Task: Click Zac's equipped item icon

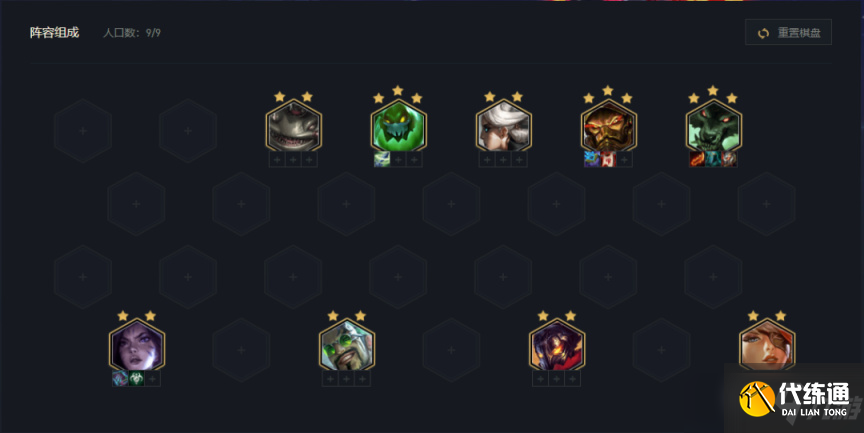Action: [382, 160]
